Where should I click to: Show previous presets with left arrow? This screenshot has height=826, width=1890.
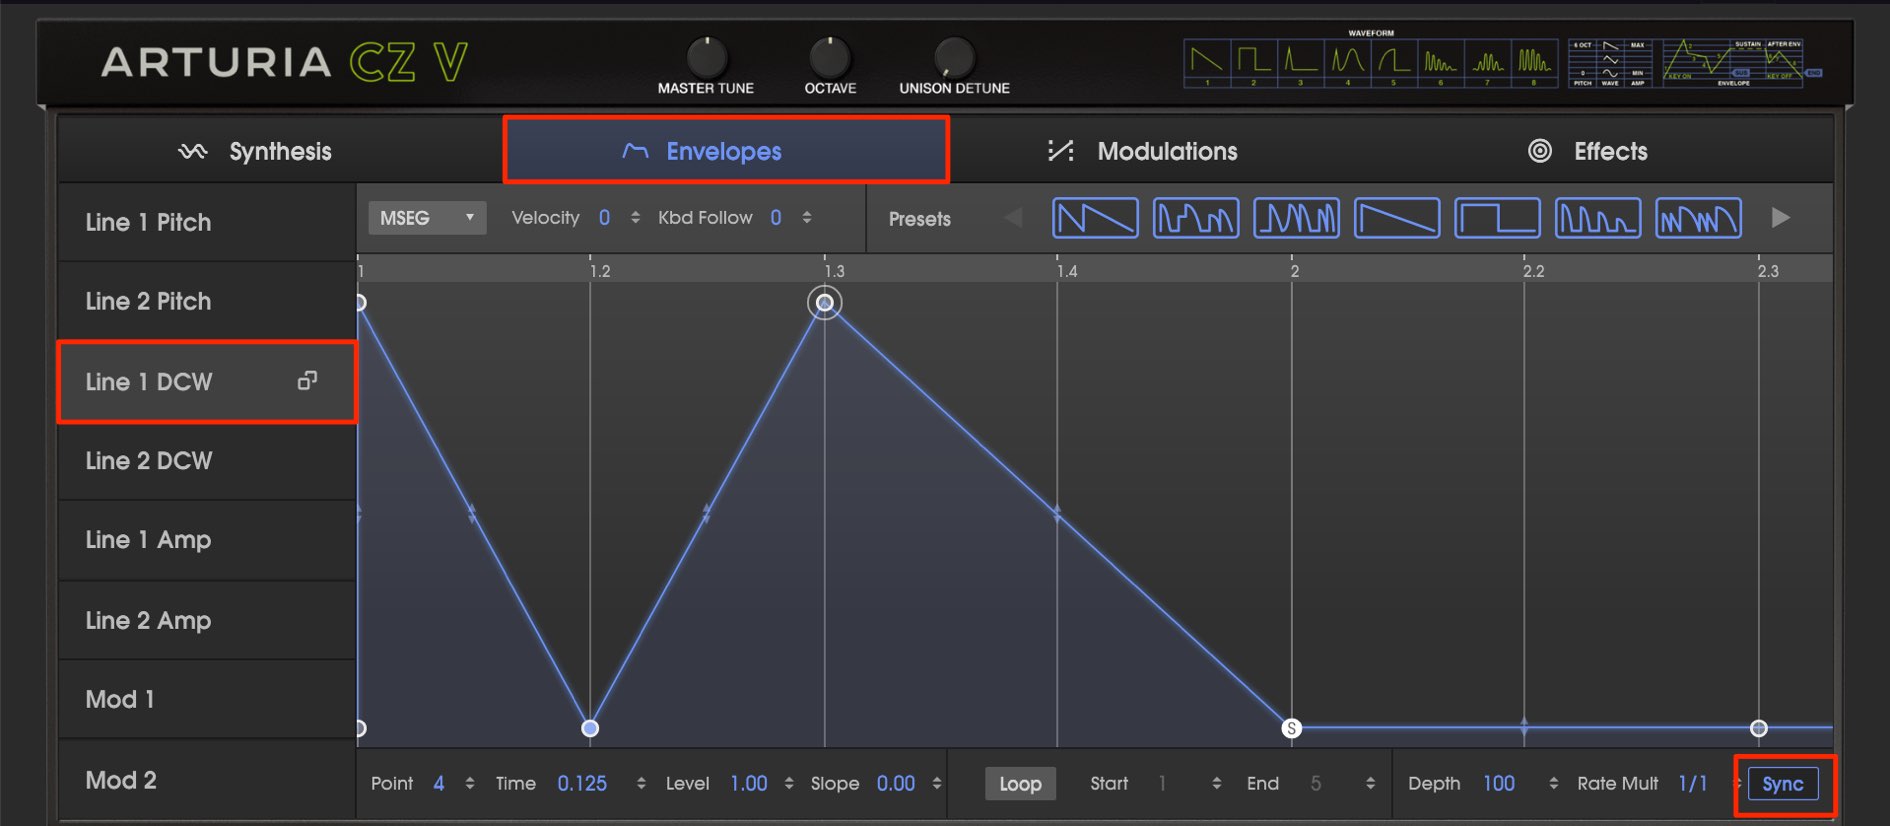pos(1013,218)
